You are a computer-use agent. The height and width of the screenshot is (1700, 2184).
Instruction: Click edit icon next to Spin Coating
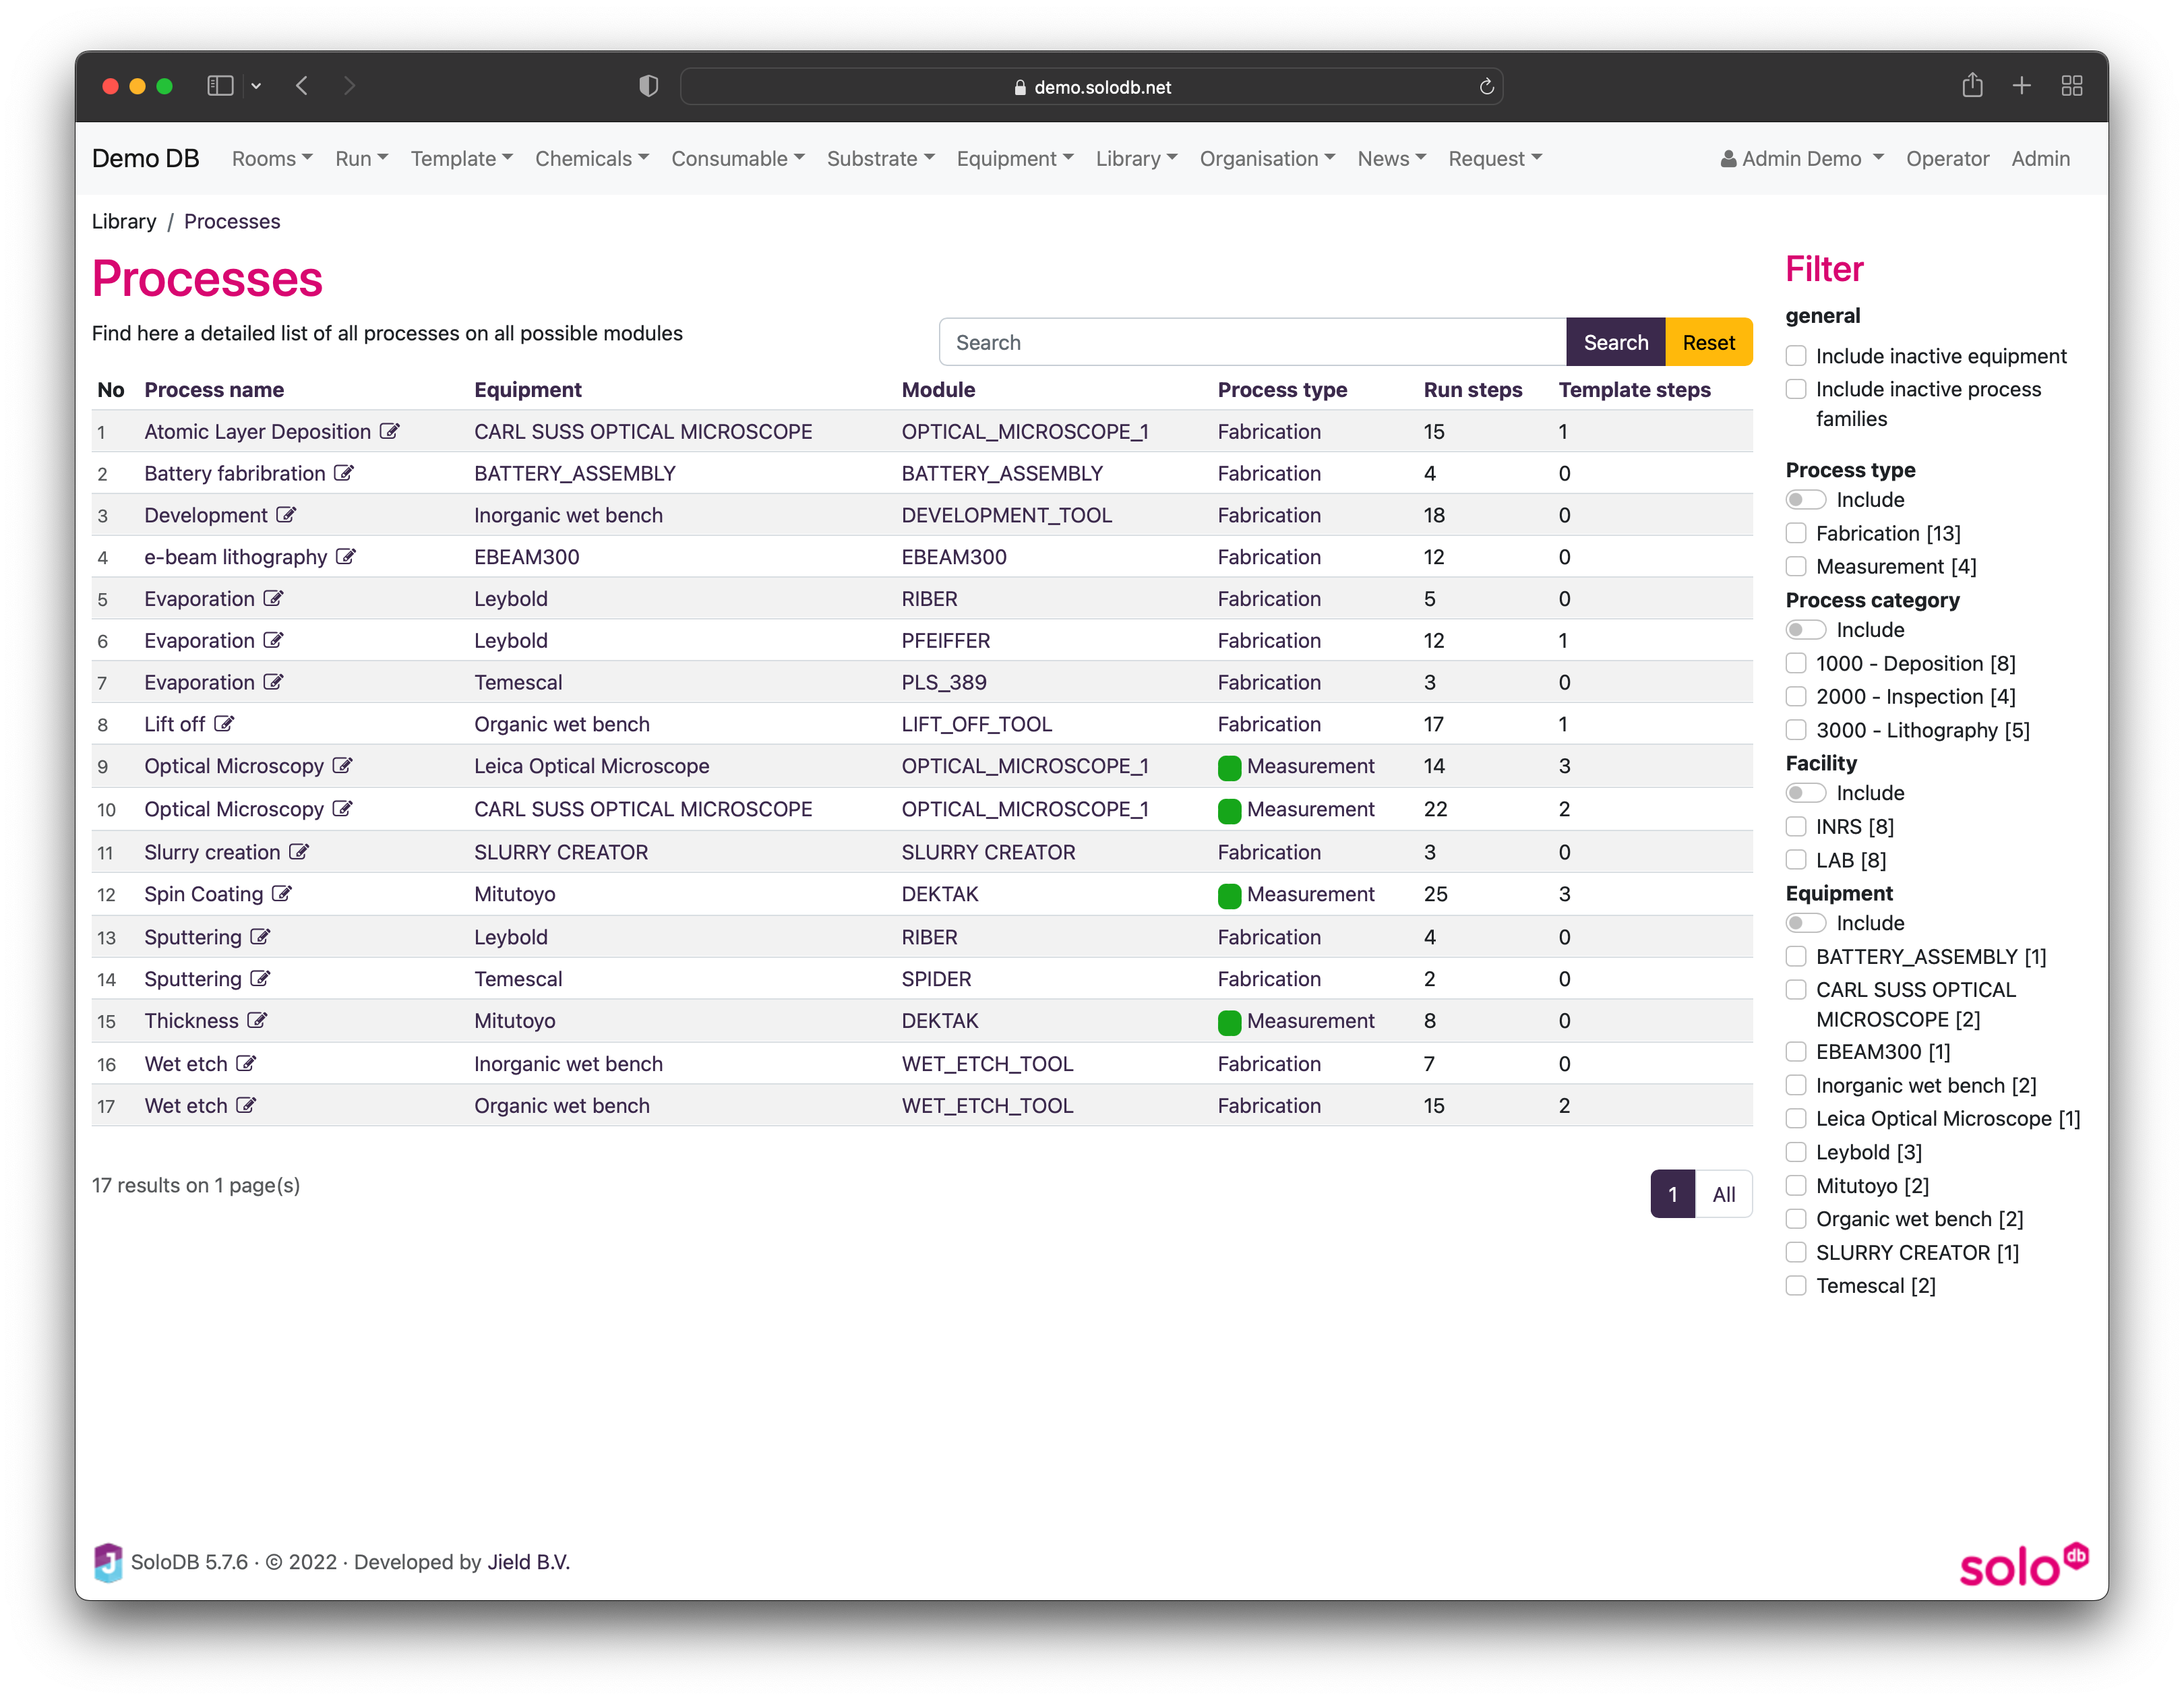click(282, 894)
